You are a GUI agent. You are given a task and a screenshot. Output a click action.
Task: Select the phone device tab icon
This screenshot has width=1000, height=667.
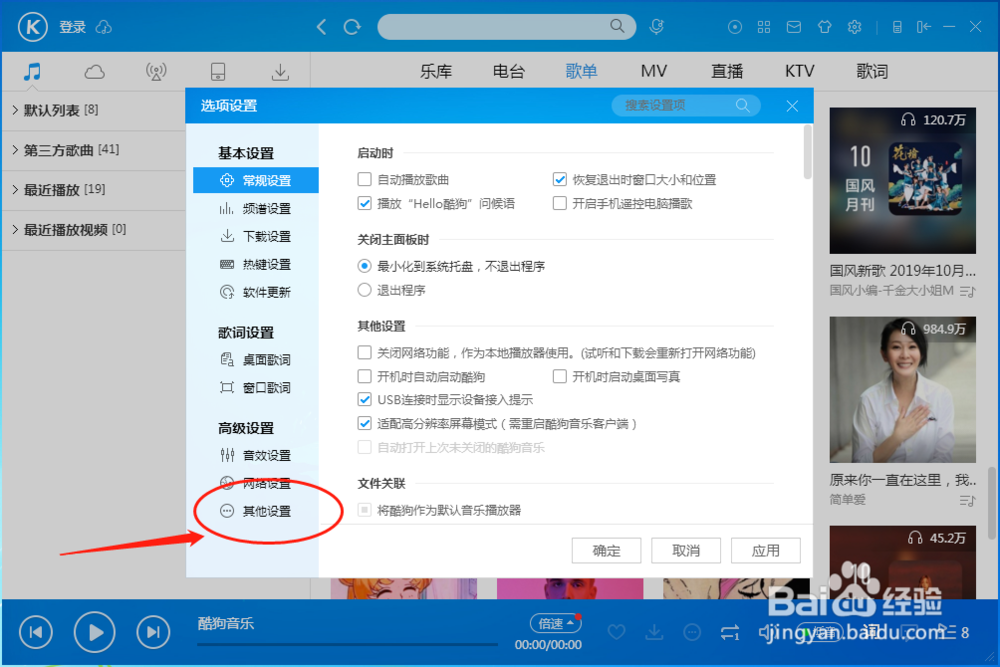pyautogui.click(x=217, y=71)
